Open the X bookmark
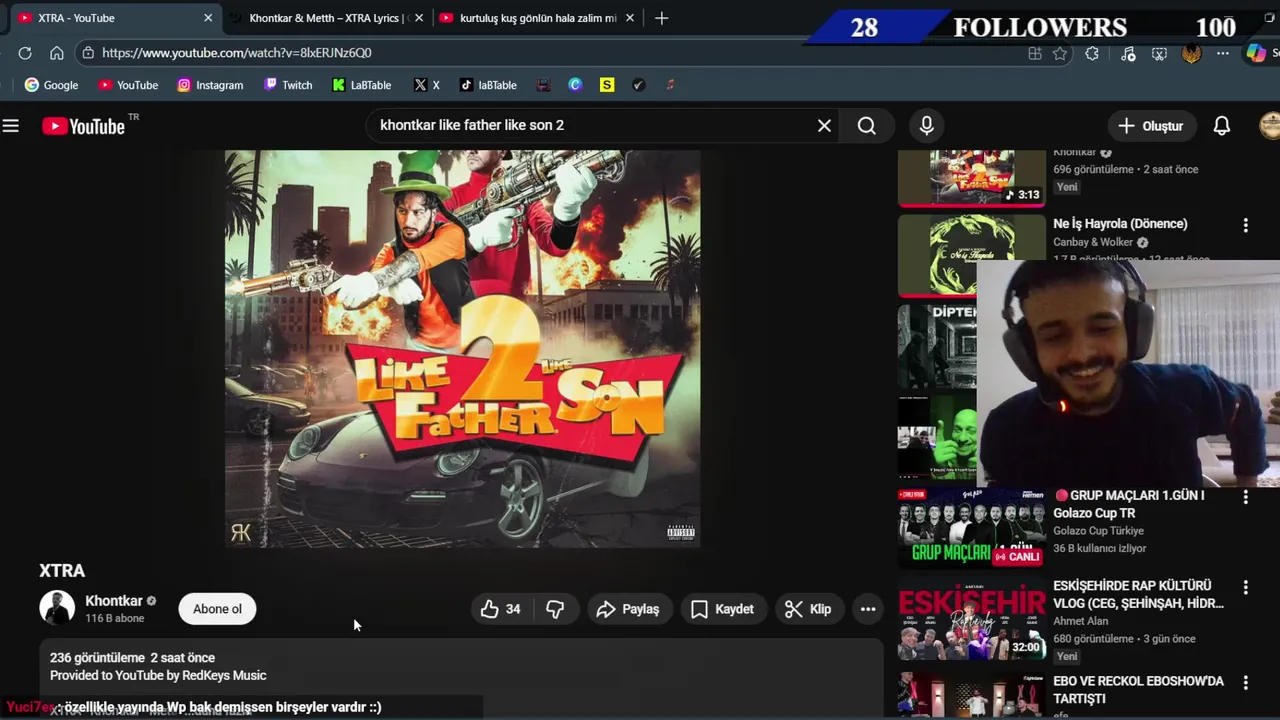Screen dimensions: 1280x720 [427, 85]
